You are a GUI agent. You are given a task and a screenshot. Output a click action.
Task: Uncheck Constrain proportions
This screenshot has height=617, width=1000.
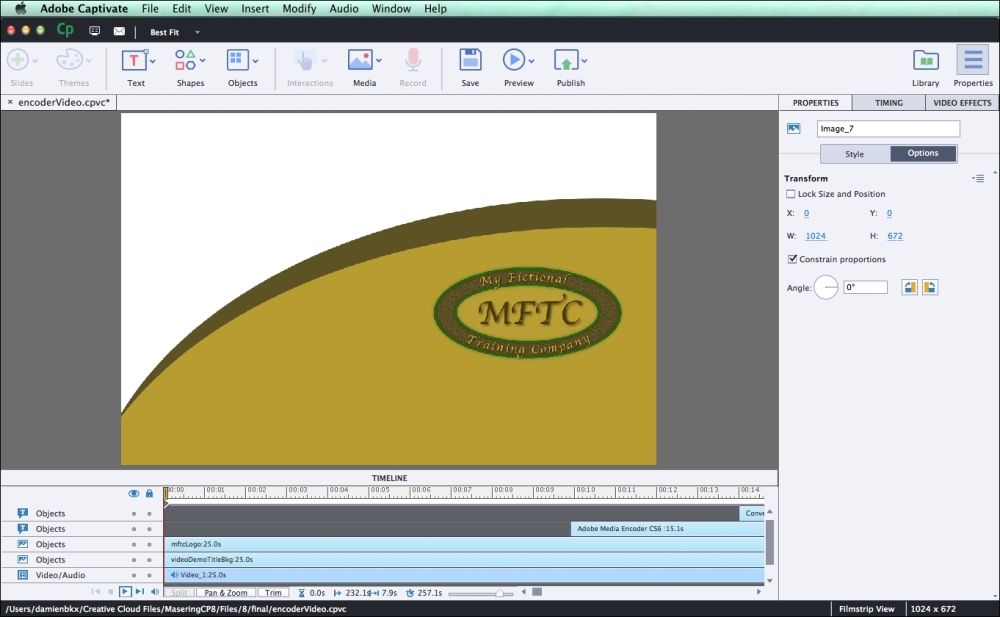pyautogui.click(x=790, y=258)
